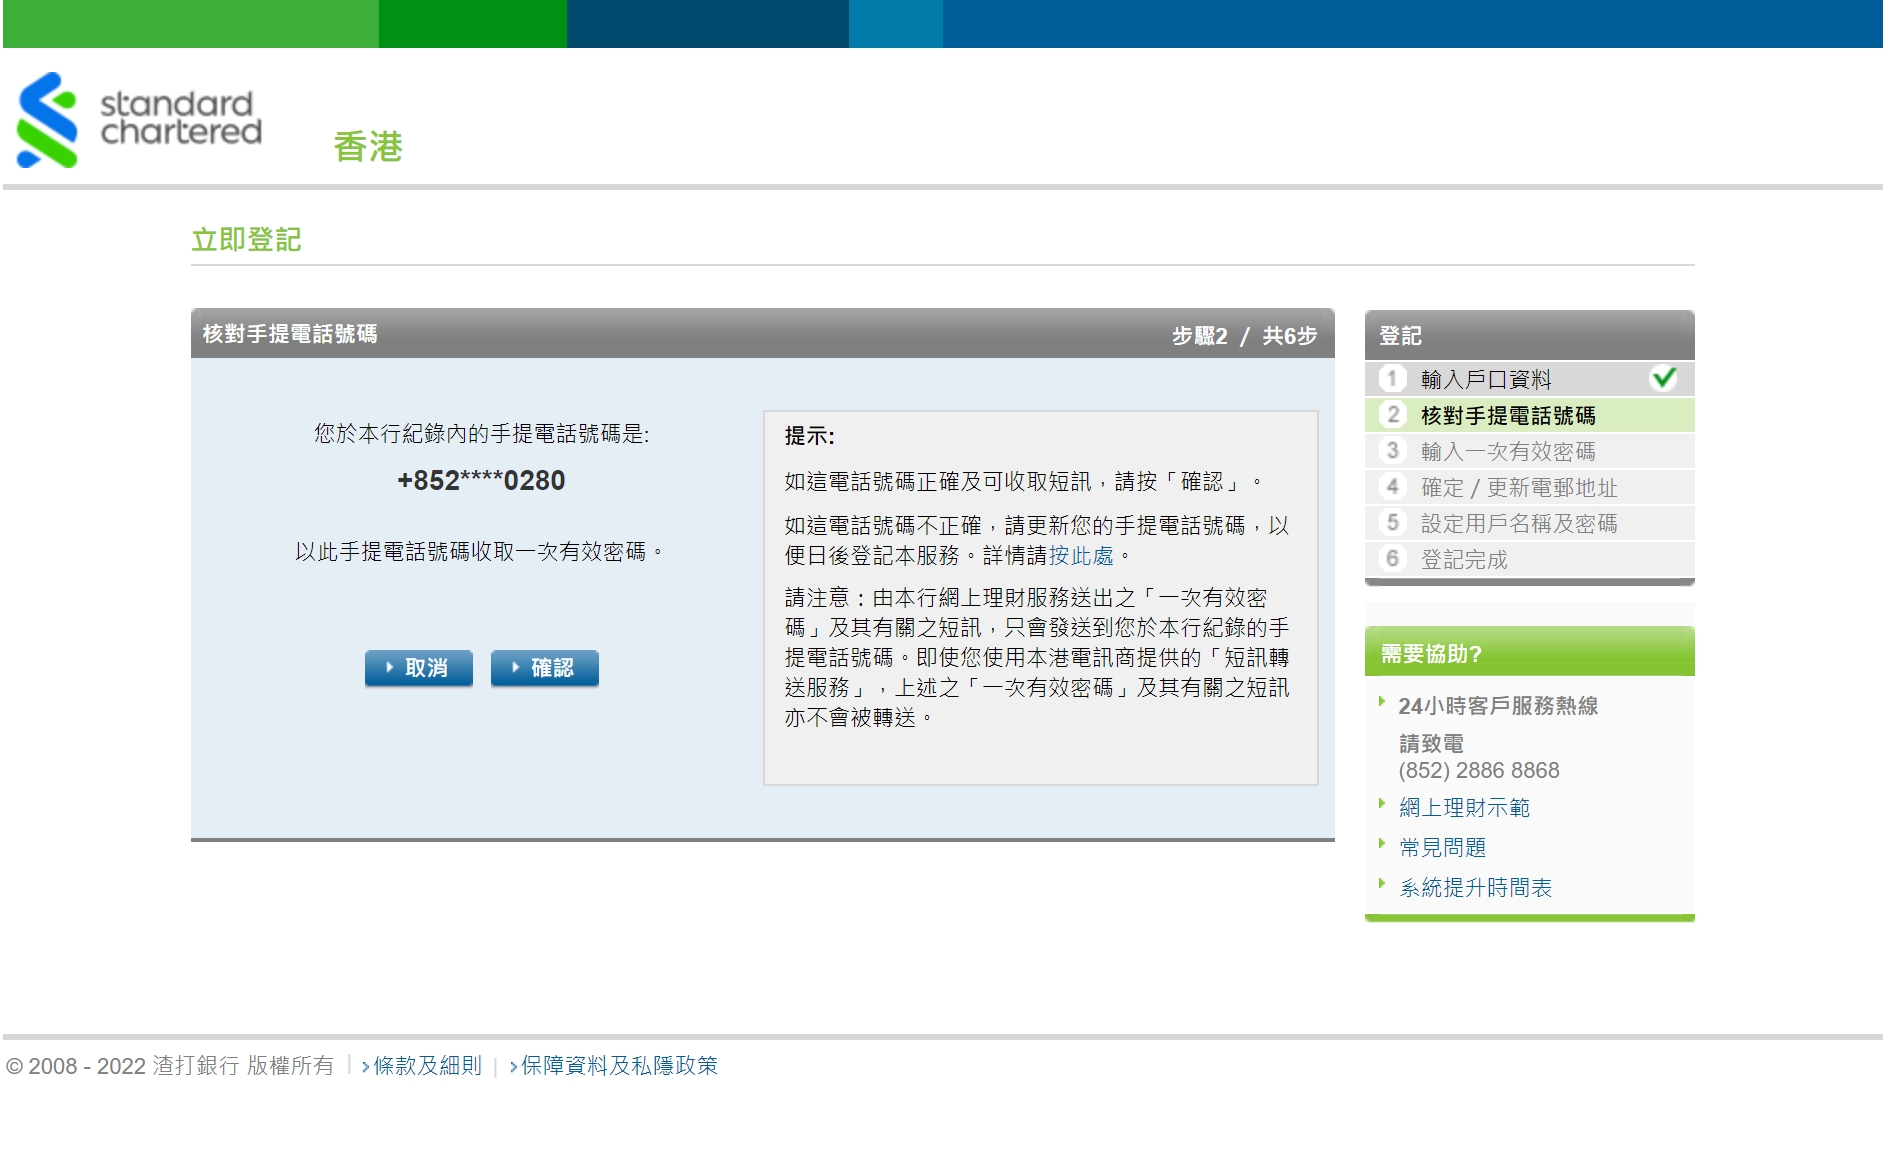Click the 香港 region label
Viewport: 1895px width, 1160px height.
point(368,147)
